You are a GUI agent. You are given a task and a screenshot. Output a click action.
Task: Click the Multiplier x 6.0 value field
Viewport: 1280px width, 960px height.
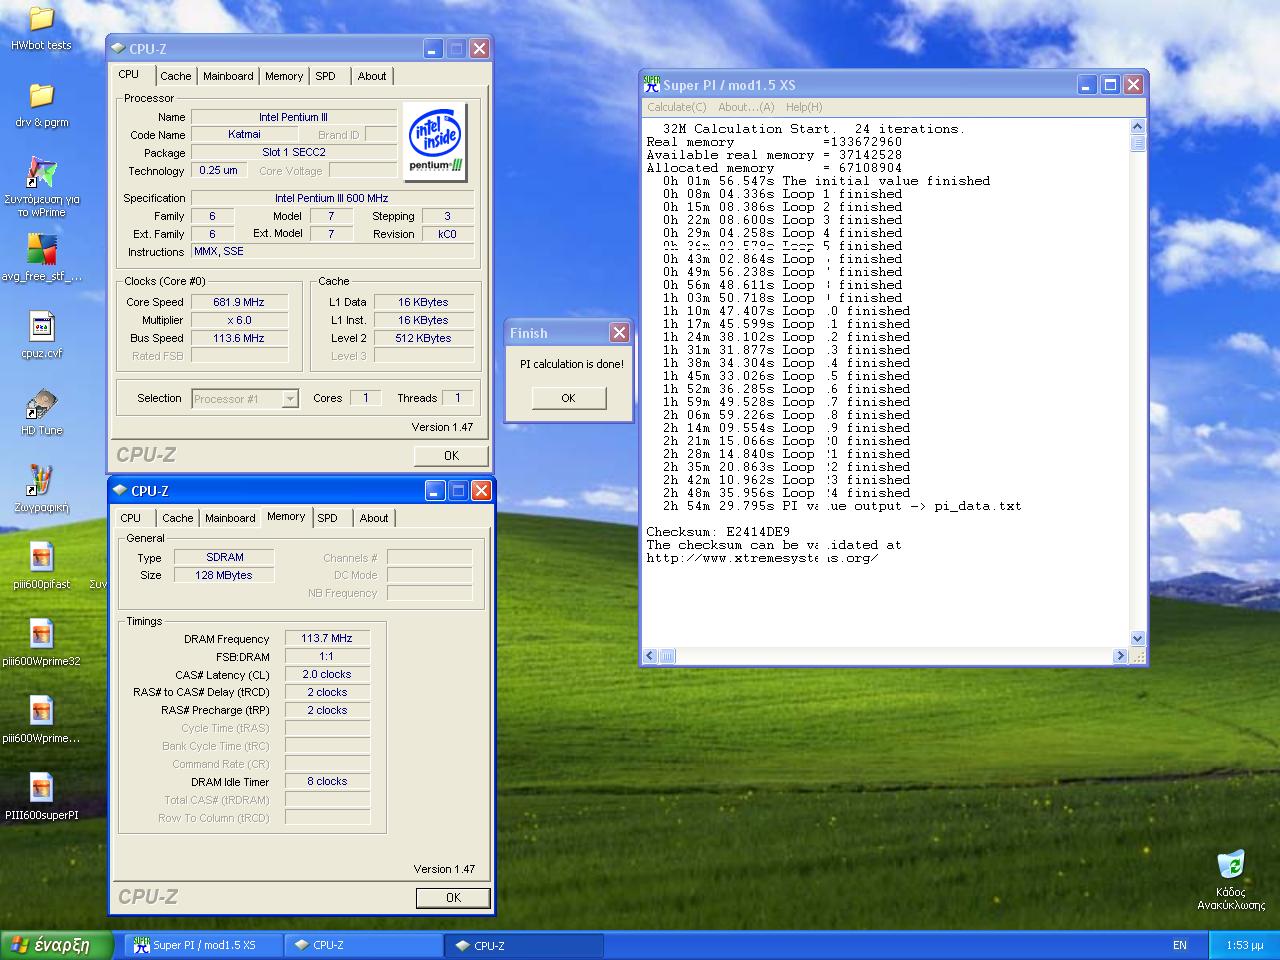[x=239, y=320]
